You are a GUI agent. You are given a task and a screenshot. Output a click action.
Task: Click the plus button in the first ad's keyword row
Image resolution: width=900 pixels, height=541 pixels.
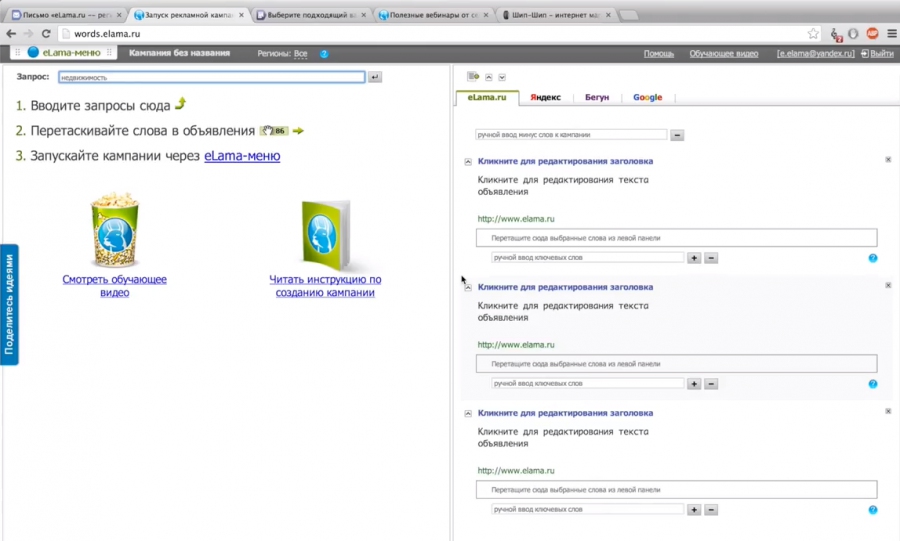click(694, 258)
